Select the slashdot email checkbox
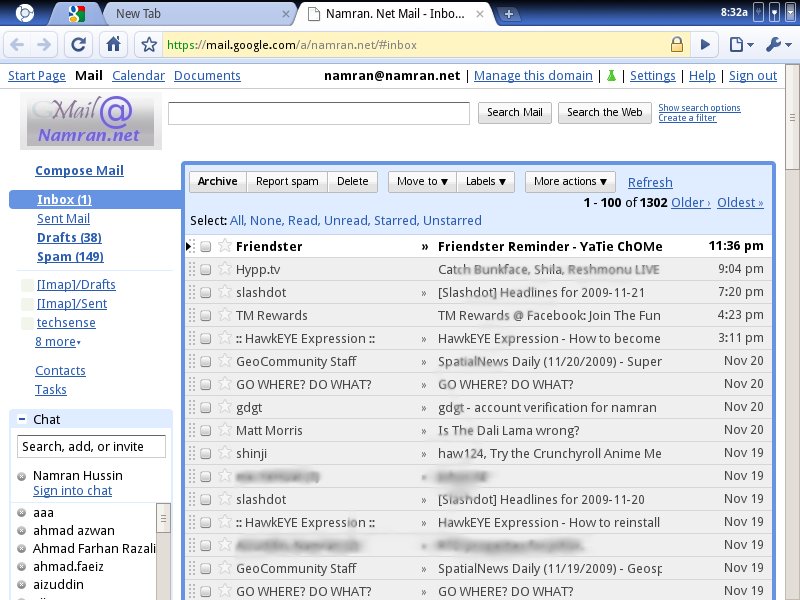This screenshot has width=800, height=600. coord(205,292)
